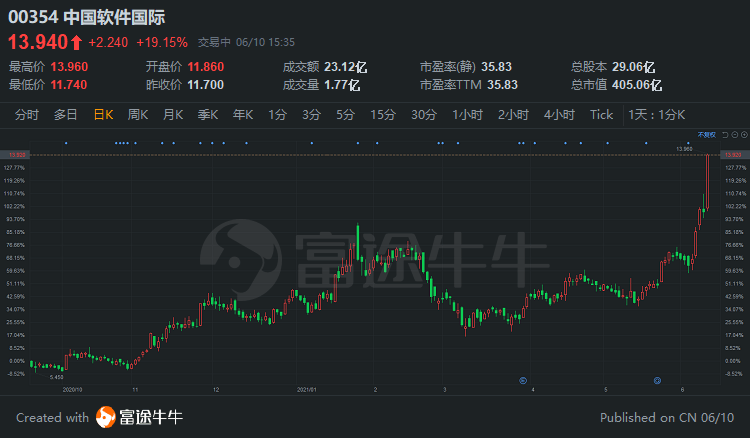Click the red up-arrow beside price 13.940

[77, 42]
